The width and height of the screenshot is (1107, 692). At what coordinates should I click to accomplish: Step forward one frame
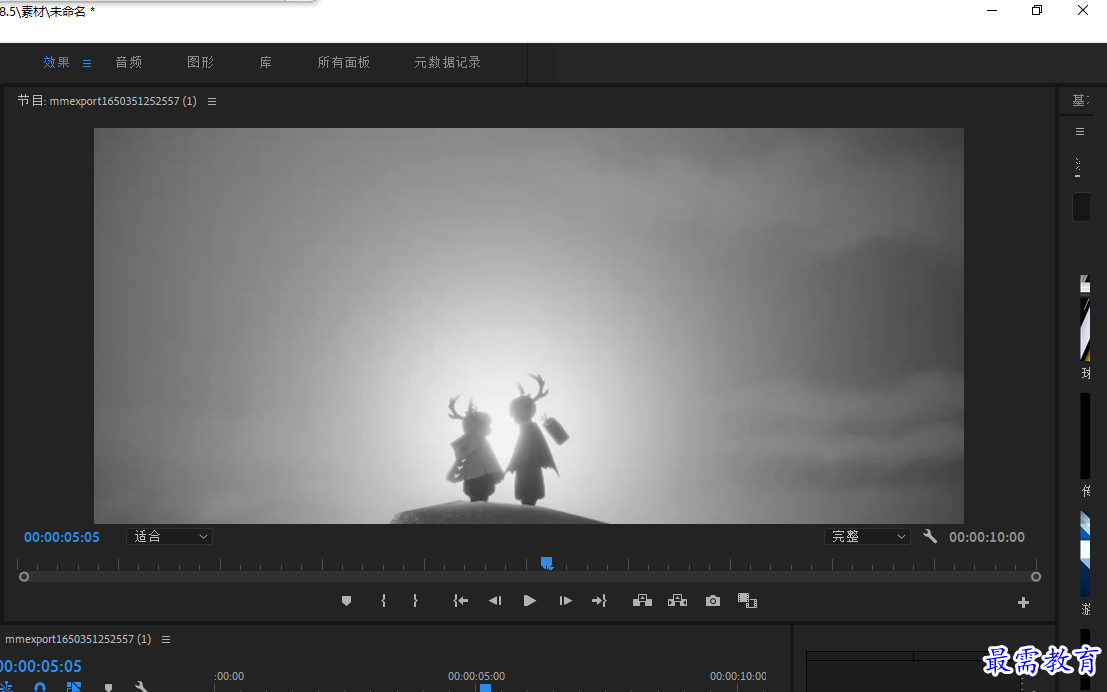(x=566, y=601)
